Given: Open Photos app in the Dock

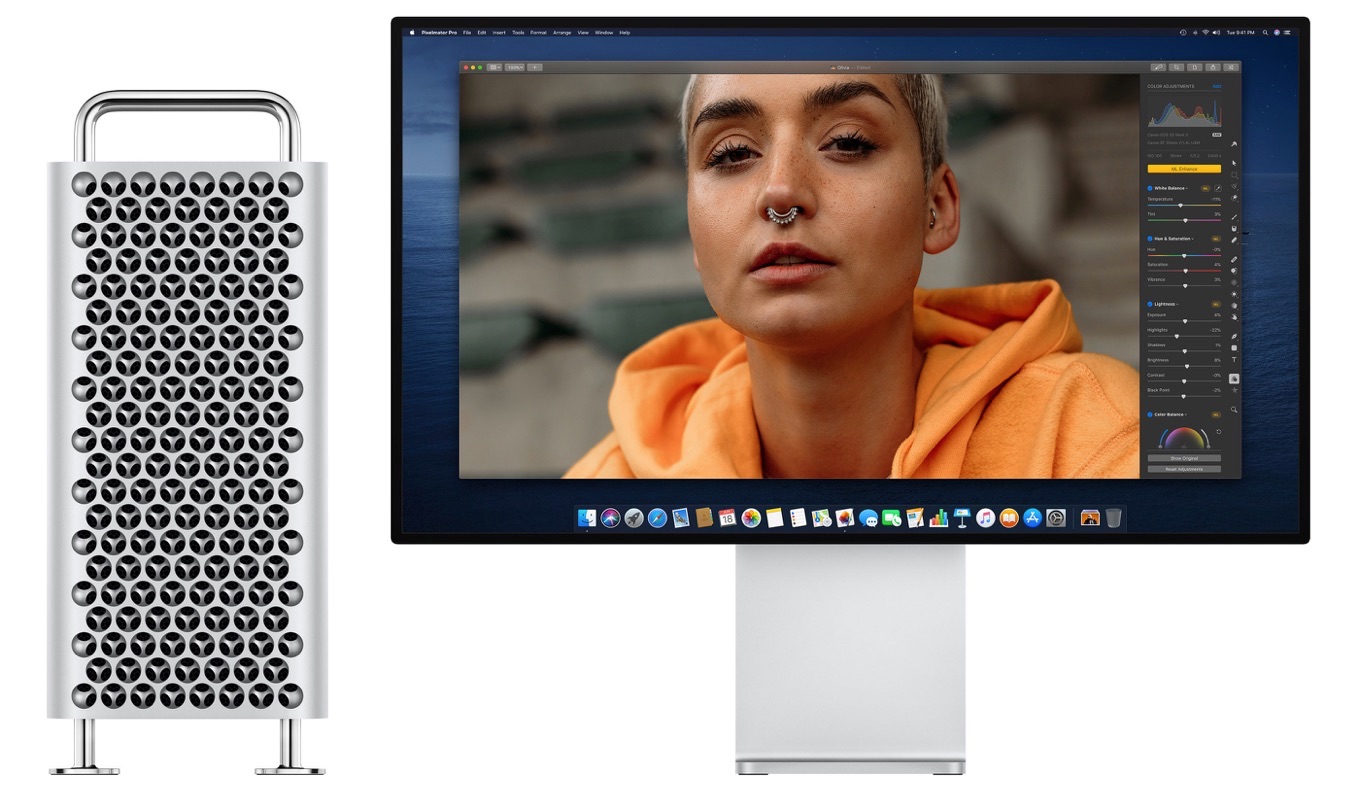Looking at the screenshot, I should pyautogui.click(x=751, y=518).
